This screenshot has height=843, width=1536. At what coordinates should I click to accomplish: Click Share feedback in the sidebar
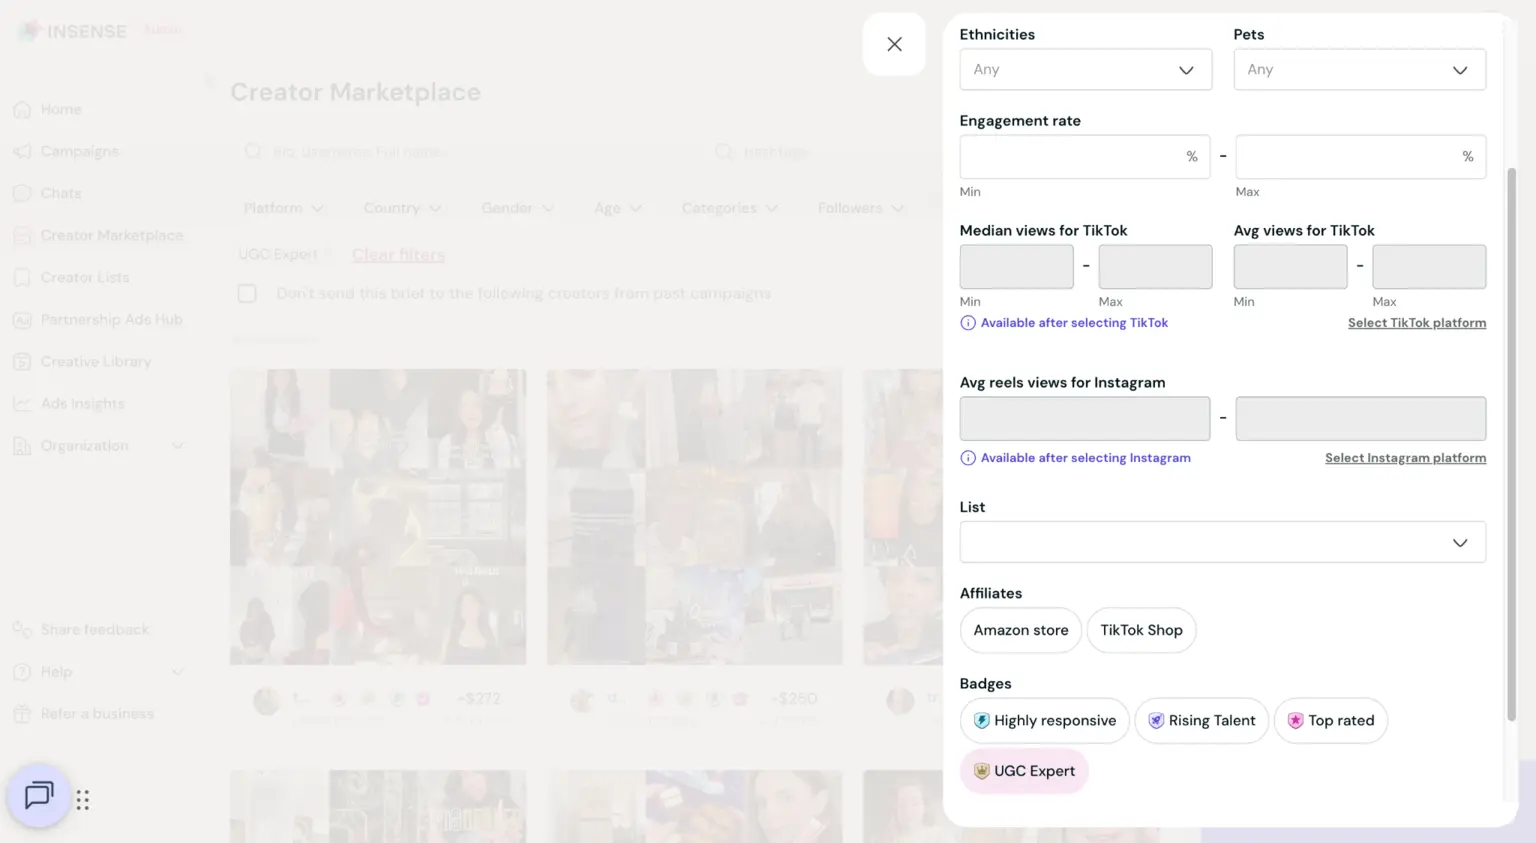click(x=94, y=629)
